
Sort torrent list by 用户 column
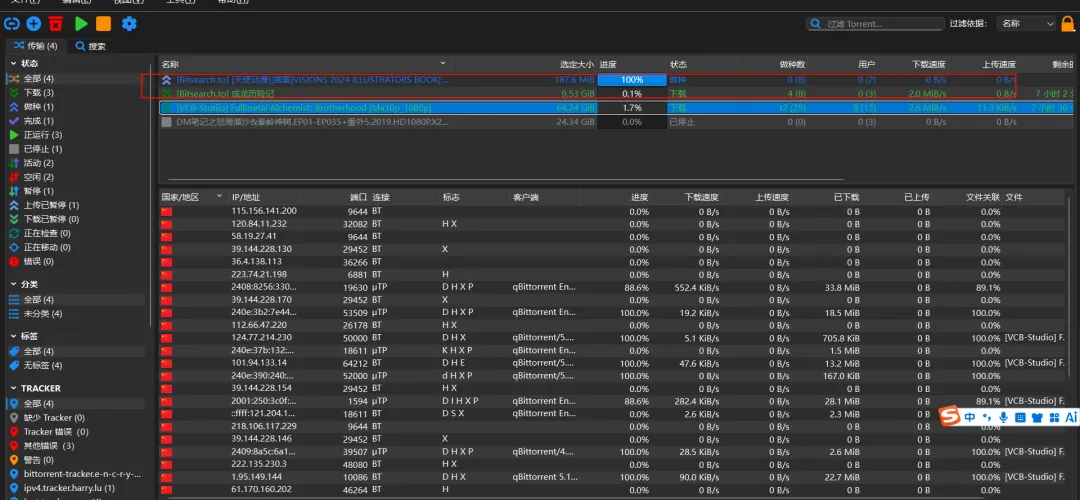coord(843,64)
